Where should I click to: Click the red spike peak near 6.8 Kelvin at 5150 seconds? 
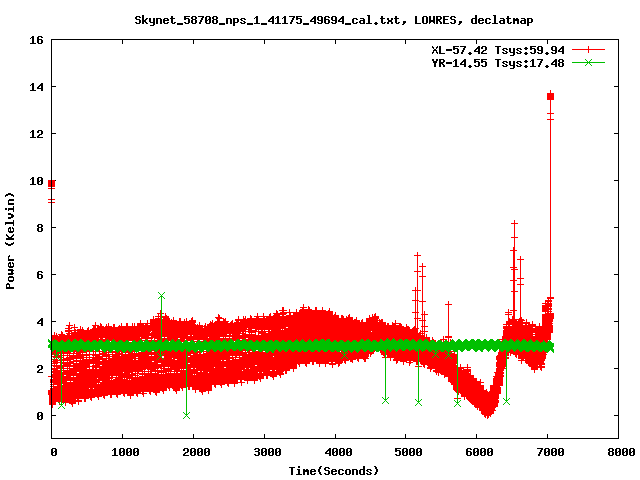pyautogui.click(x=417, y=255)
